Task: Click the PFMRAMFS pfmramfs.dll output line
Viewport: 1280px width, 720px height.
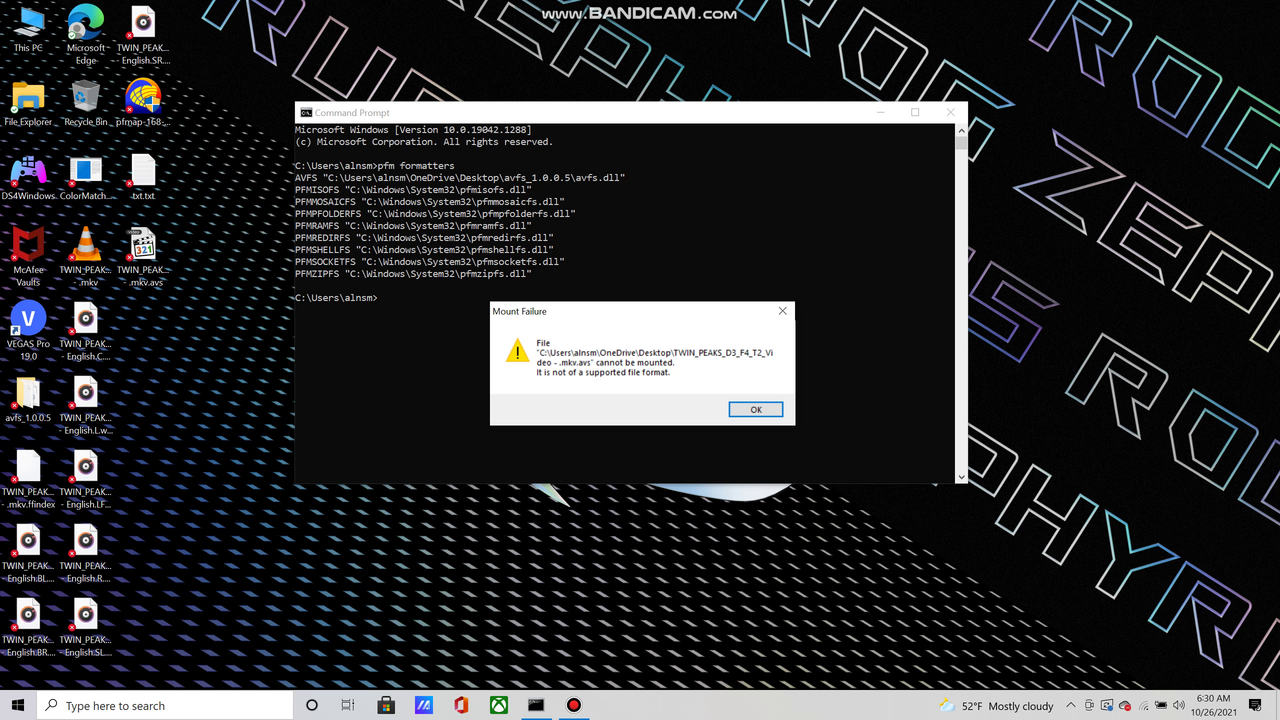Action: (413, 226)
